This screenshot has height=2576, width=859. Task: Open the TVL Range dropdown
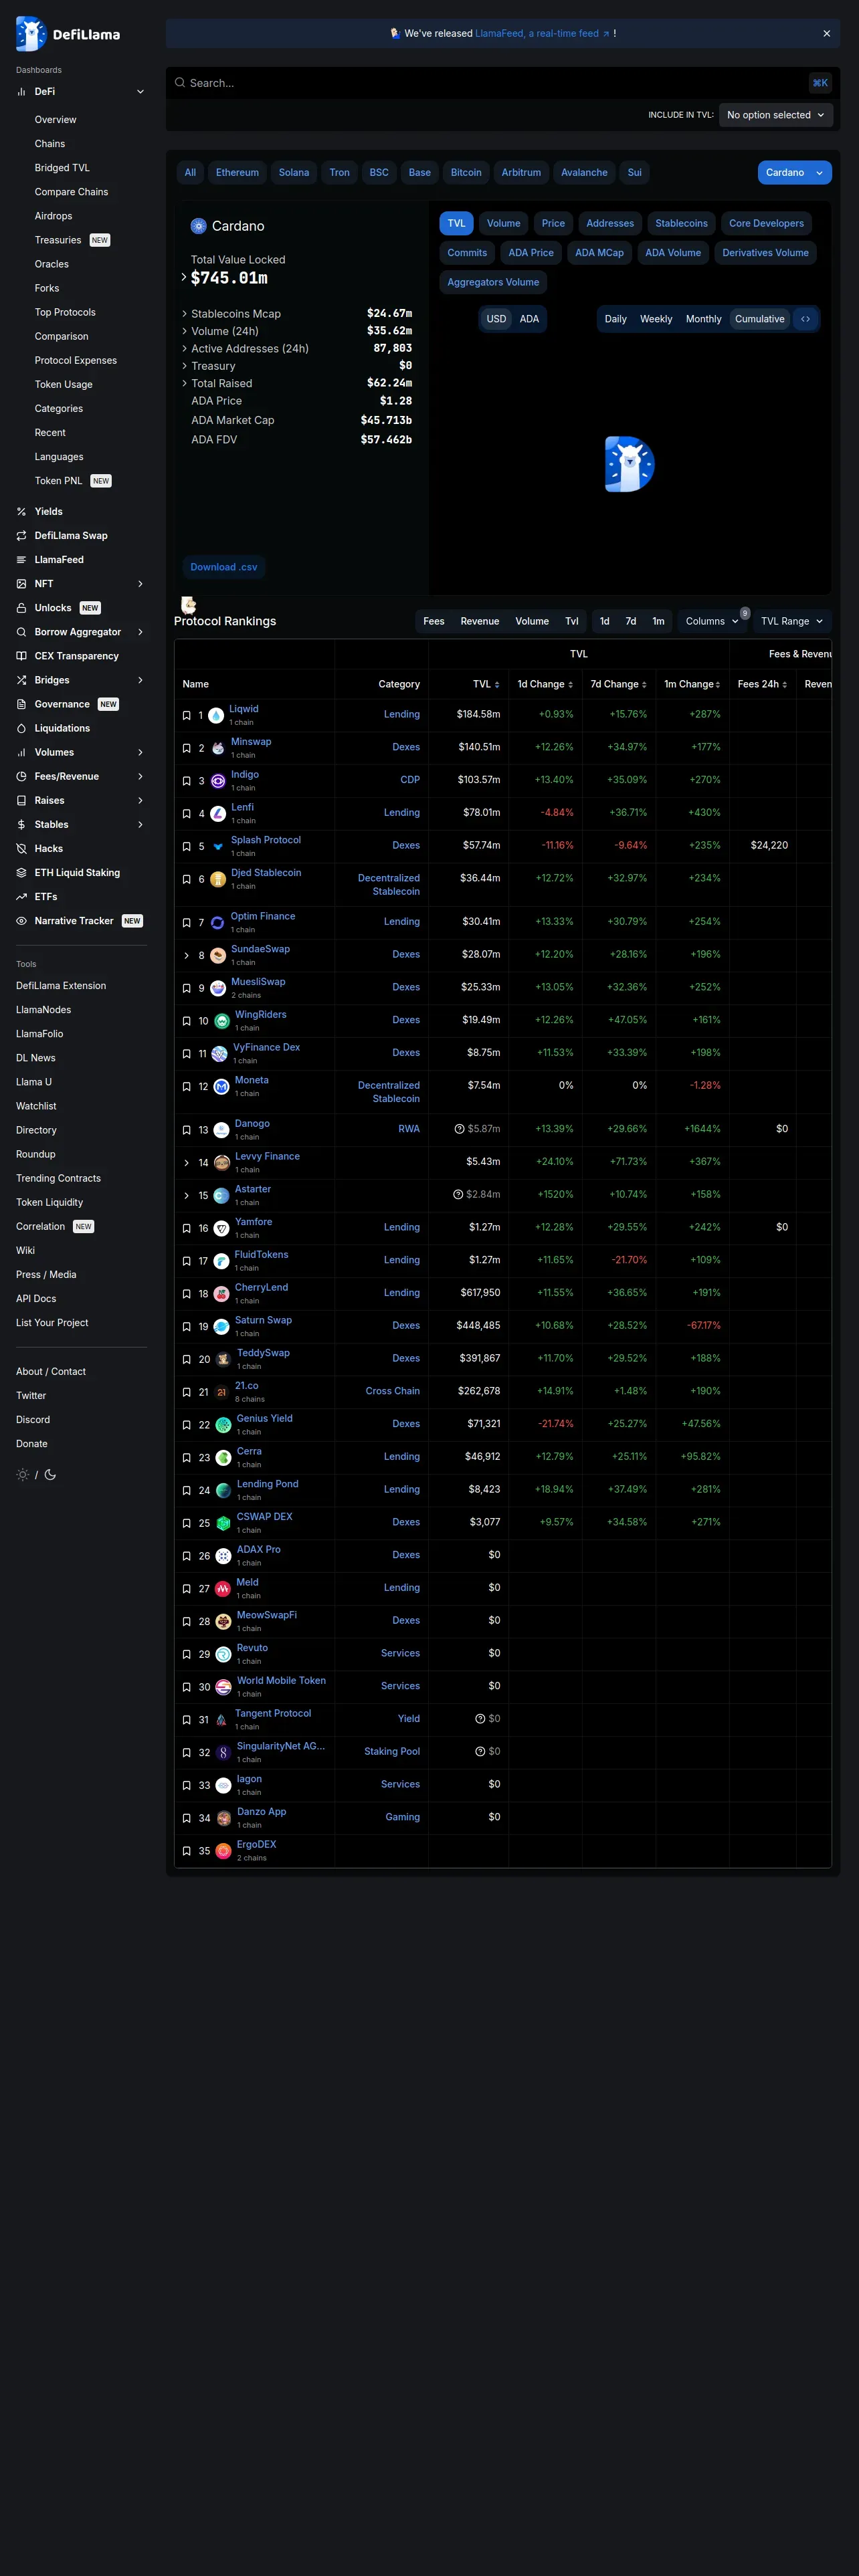click(791, 621)
